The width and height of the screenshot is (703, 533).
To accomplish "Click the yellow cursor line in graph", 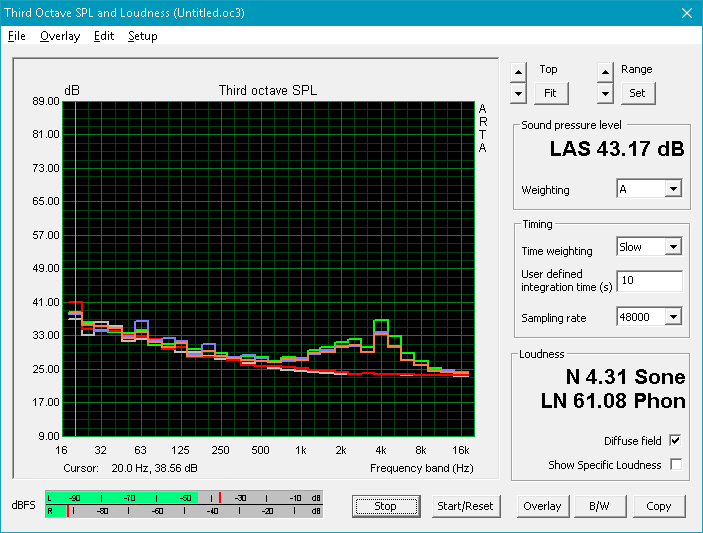I will tap(75, 269).
